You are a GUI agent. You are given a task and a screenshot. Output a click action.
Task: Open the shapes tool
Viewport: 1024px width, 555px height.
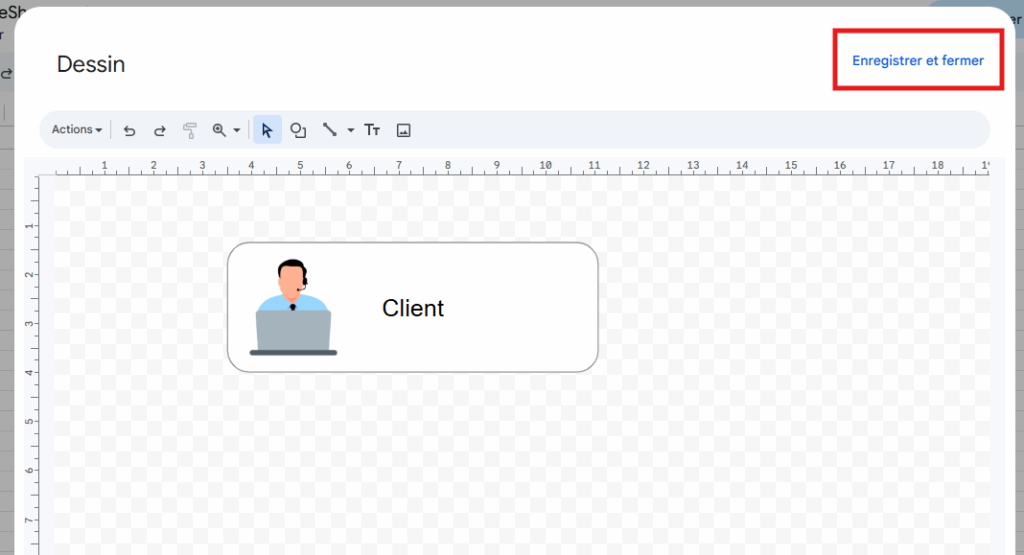coord(298,130)
